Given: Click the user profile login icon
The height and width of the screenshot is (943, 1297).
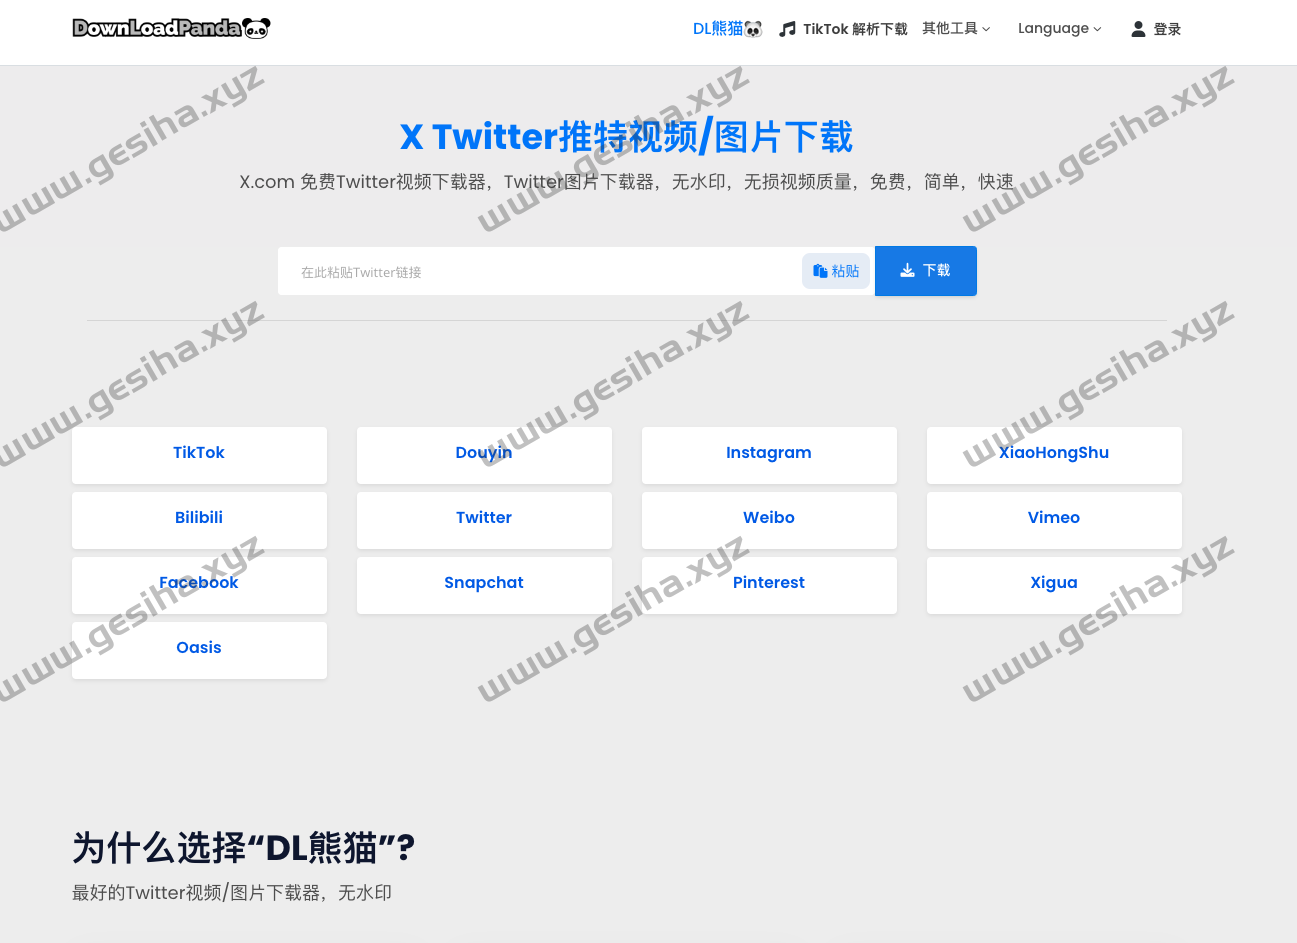Looking at the screenshot, I should click(x=1138, y=29).
